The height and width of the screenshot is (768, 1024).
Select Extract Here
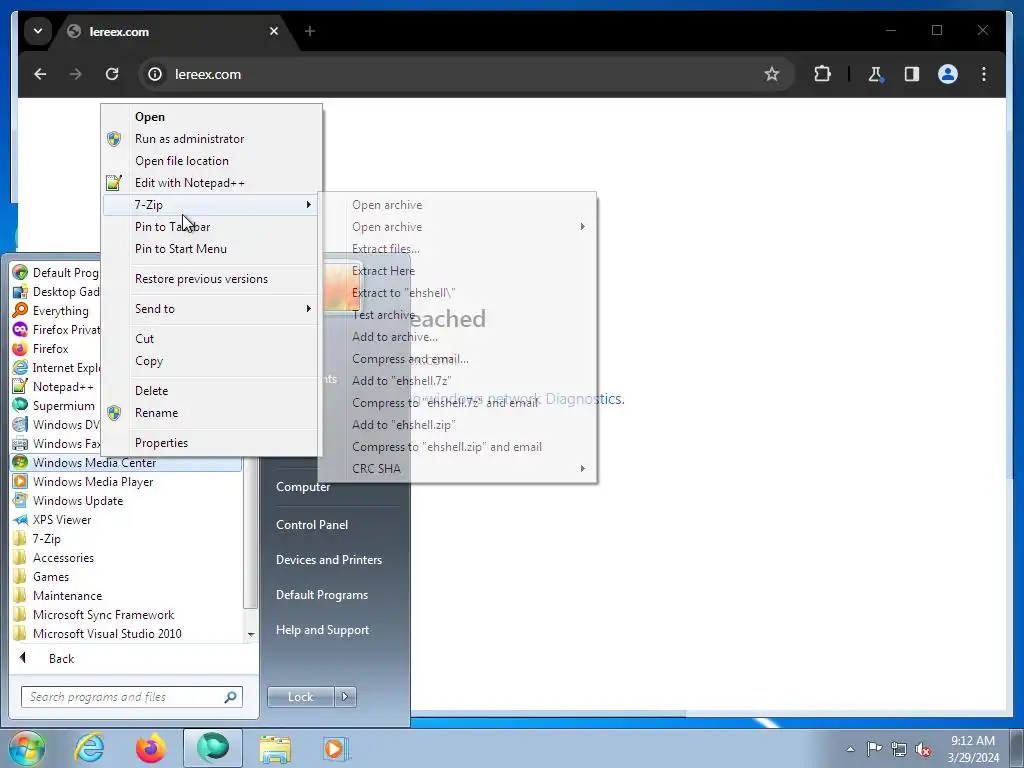point(457,271)
